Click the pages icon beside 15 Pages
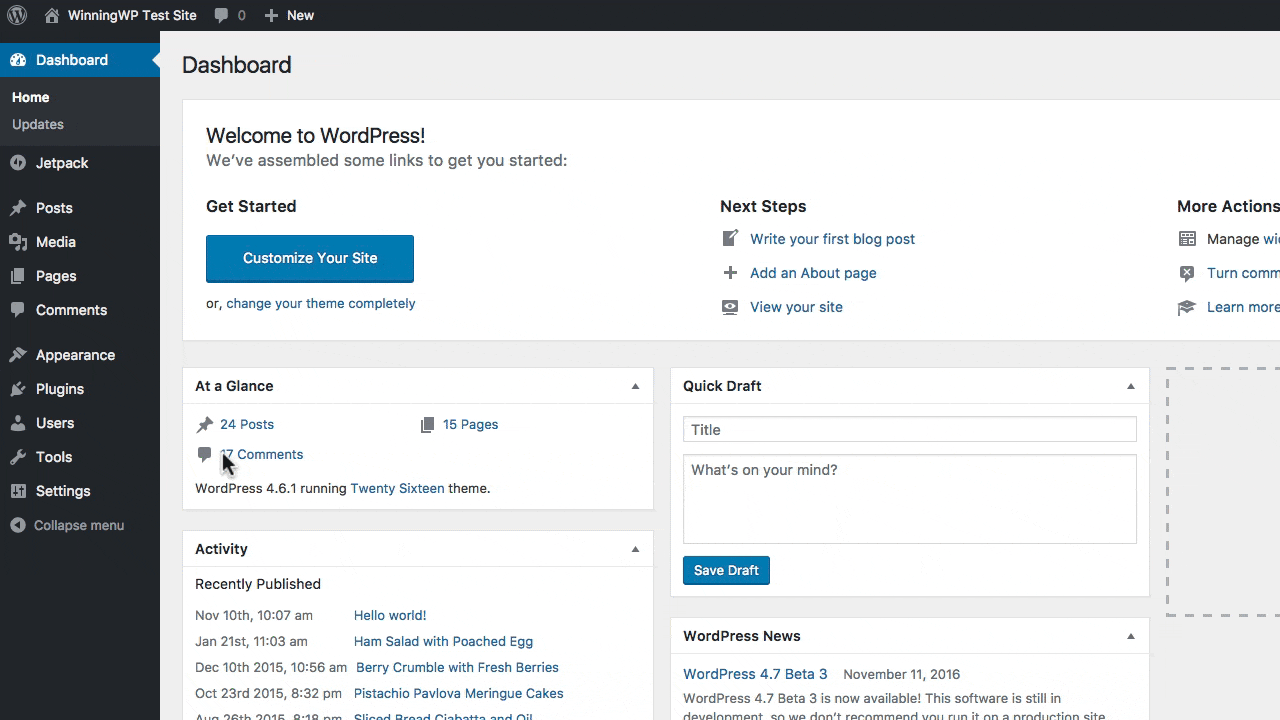Image resolution: width=1280 pixels, height=720 pixels. 428,425
